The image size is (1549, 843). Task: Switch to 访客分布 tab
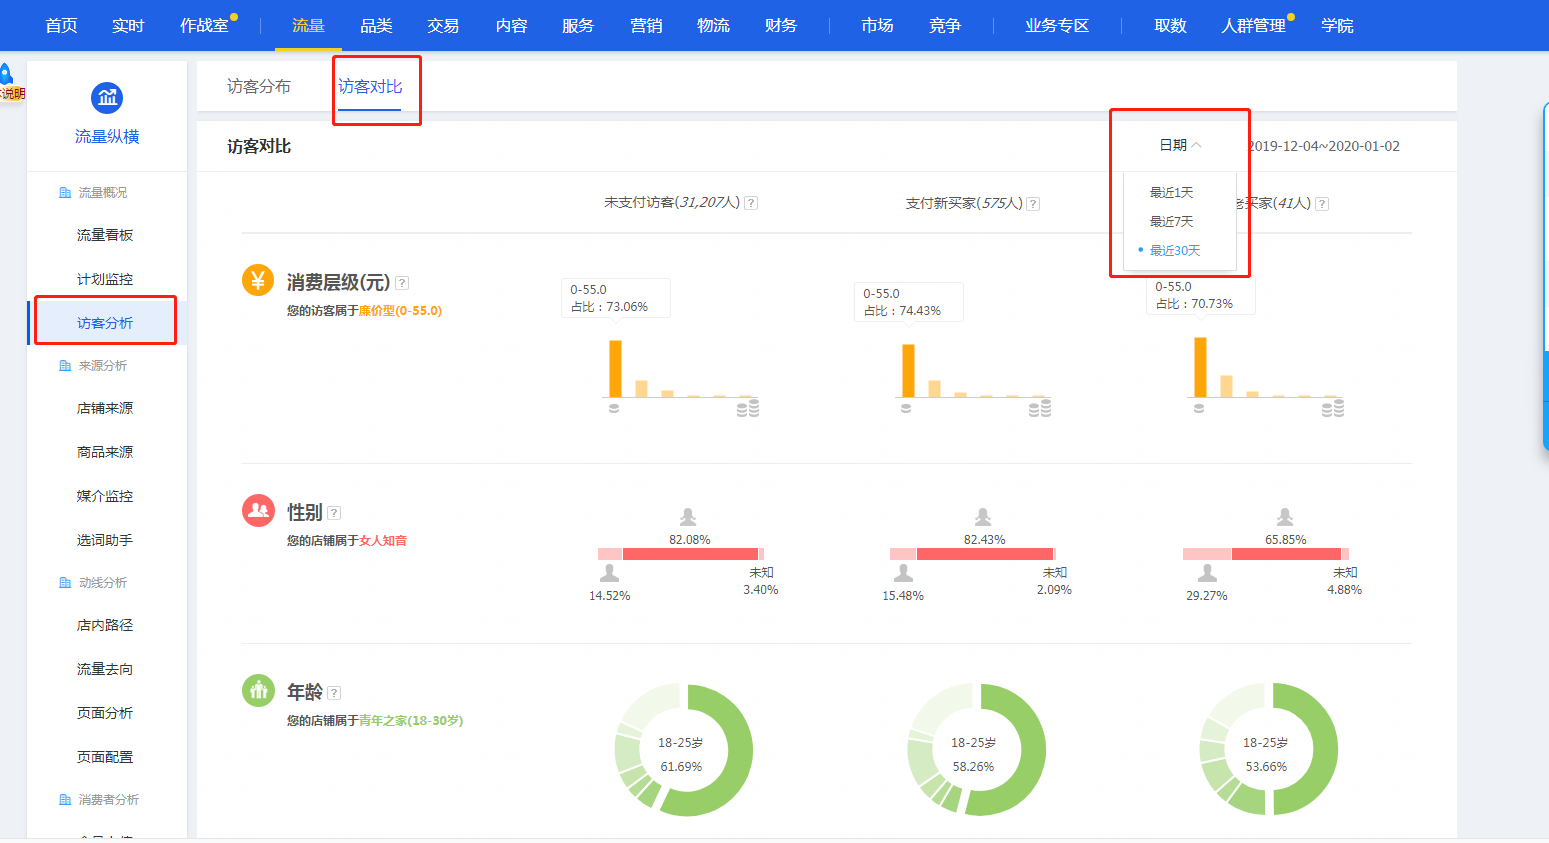(259, 87)
